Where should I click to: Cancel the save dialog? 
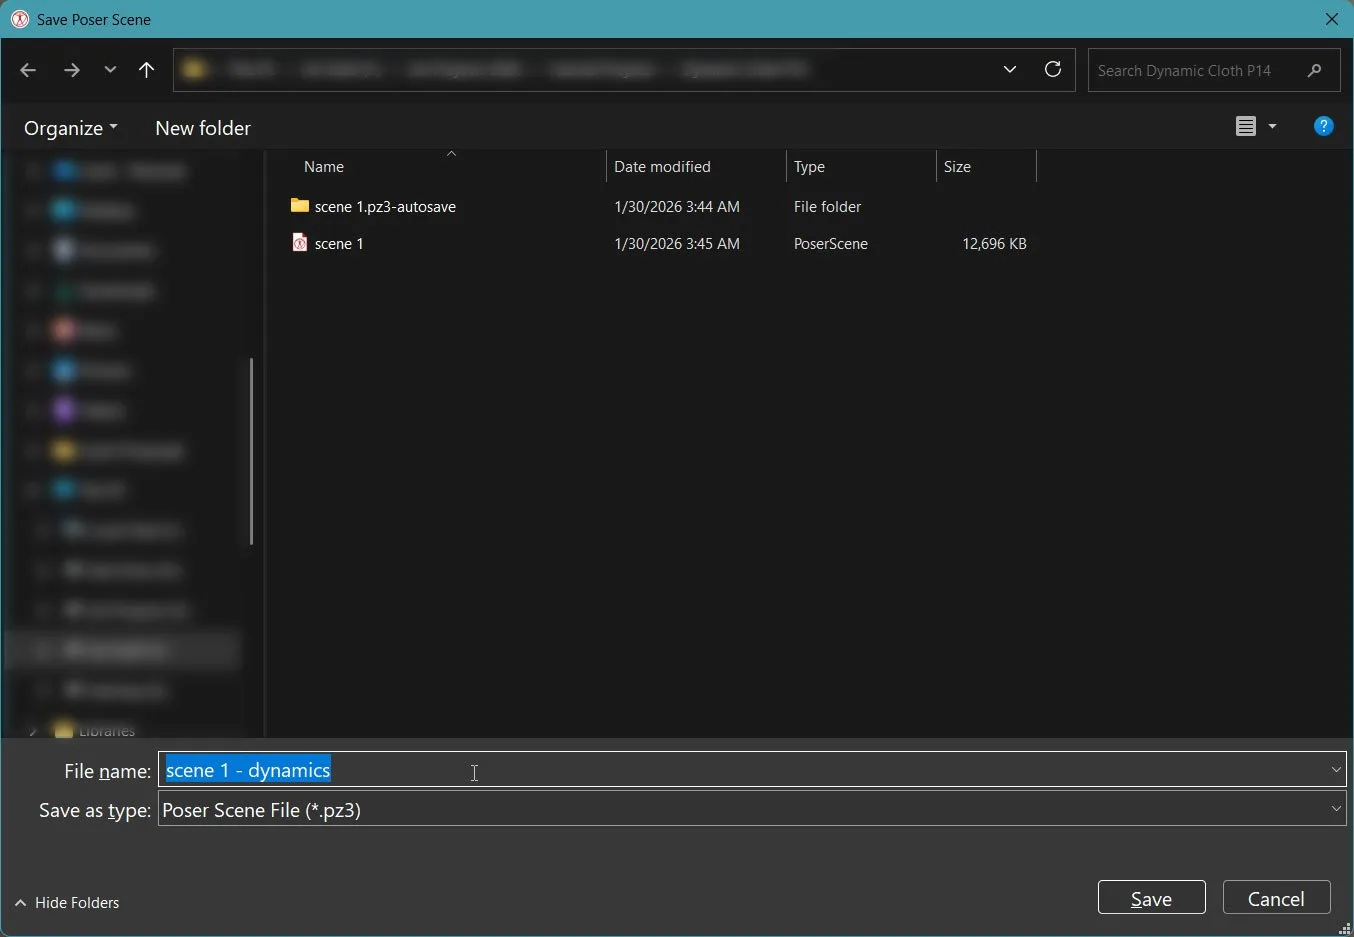point(1275,897)
